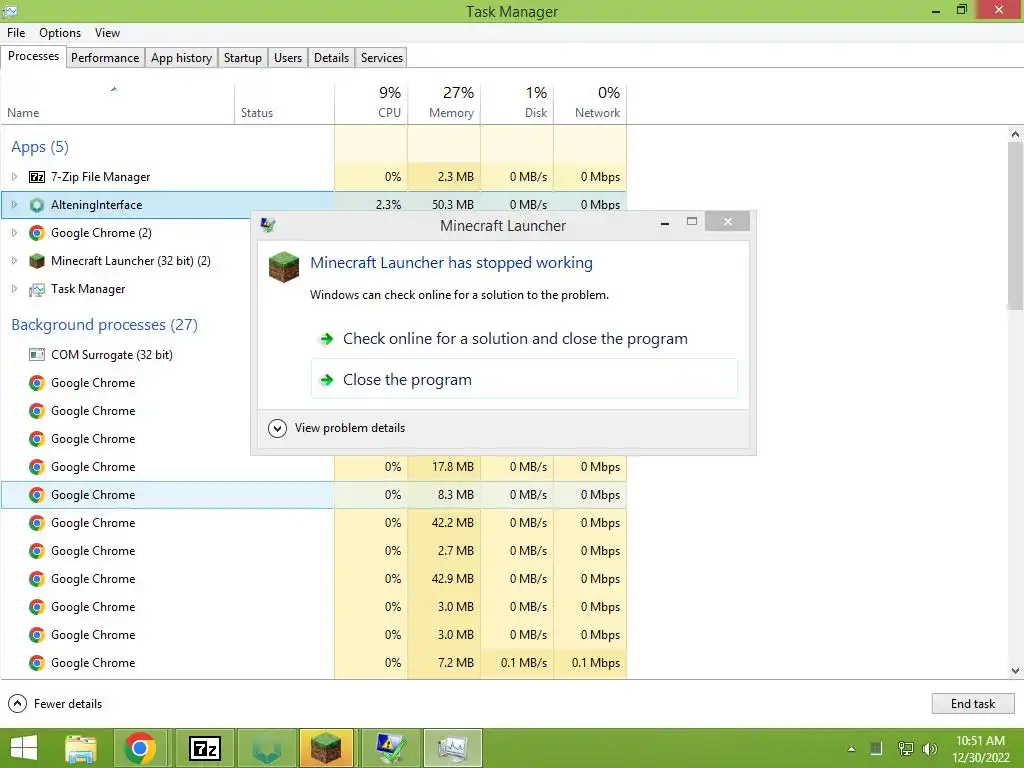Image resolution: width=1024 pixels, height=768 pixels.
Task: Open Google Chrome from the taskbar
Action: [x=140, y=748]
